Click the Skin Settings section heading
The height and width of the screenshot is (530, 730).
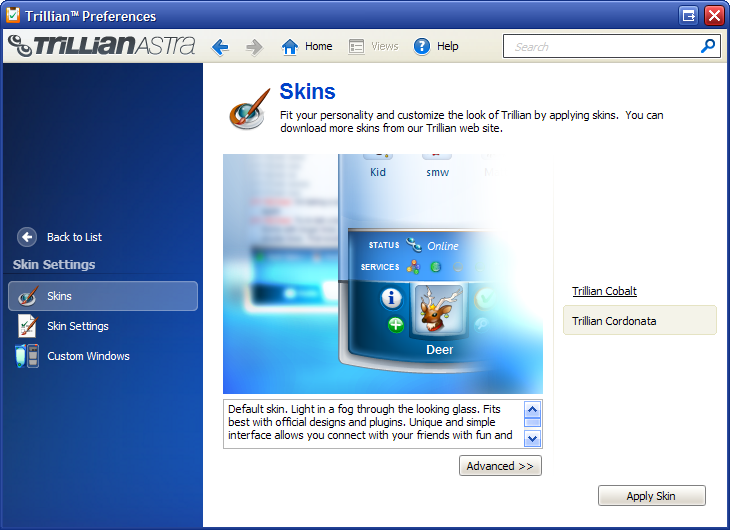click(x=54, y=265)
